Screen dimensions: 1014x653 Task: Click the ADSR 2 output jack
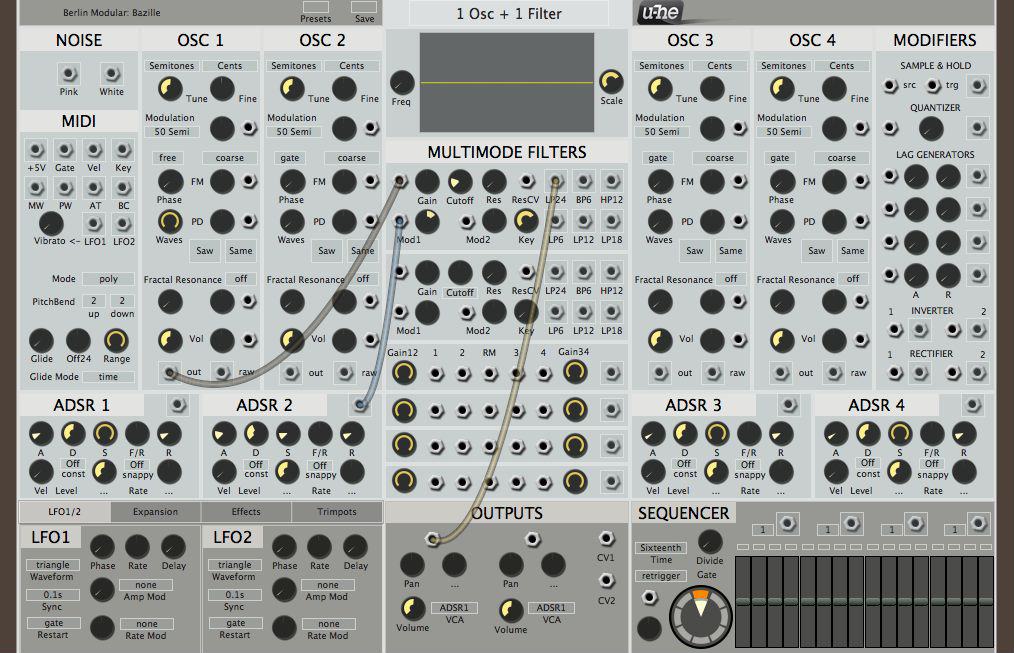click(x=360, y=405)
